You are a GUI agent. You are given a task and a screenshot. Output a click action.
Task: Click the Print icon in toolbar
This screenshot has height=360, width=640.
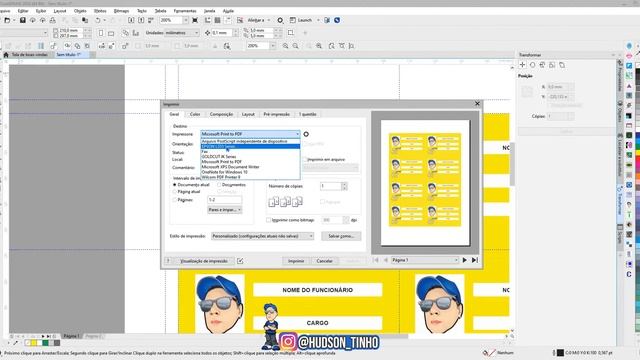coord(53,20)
